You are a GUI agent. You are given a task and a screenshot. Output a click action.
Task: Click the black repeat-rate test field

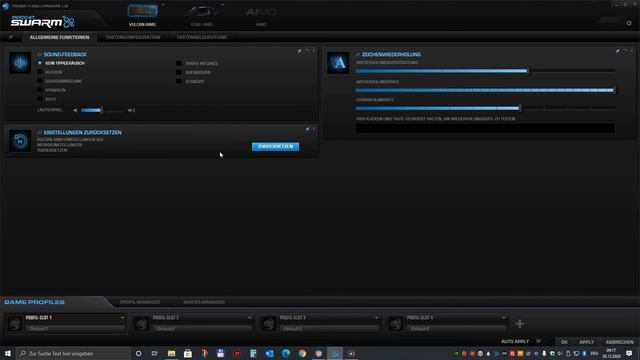point(485,129)
